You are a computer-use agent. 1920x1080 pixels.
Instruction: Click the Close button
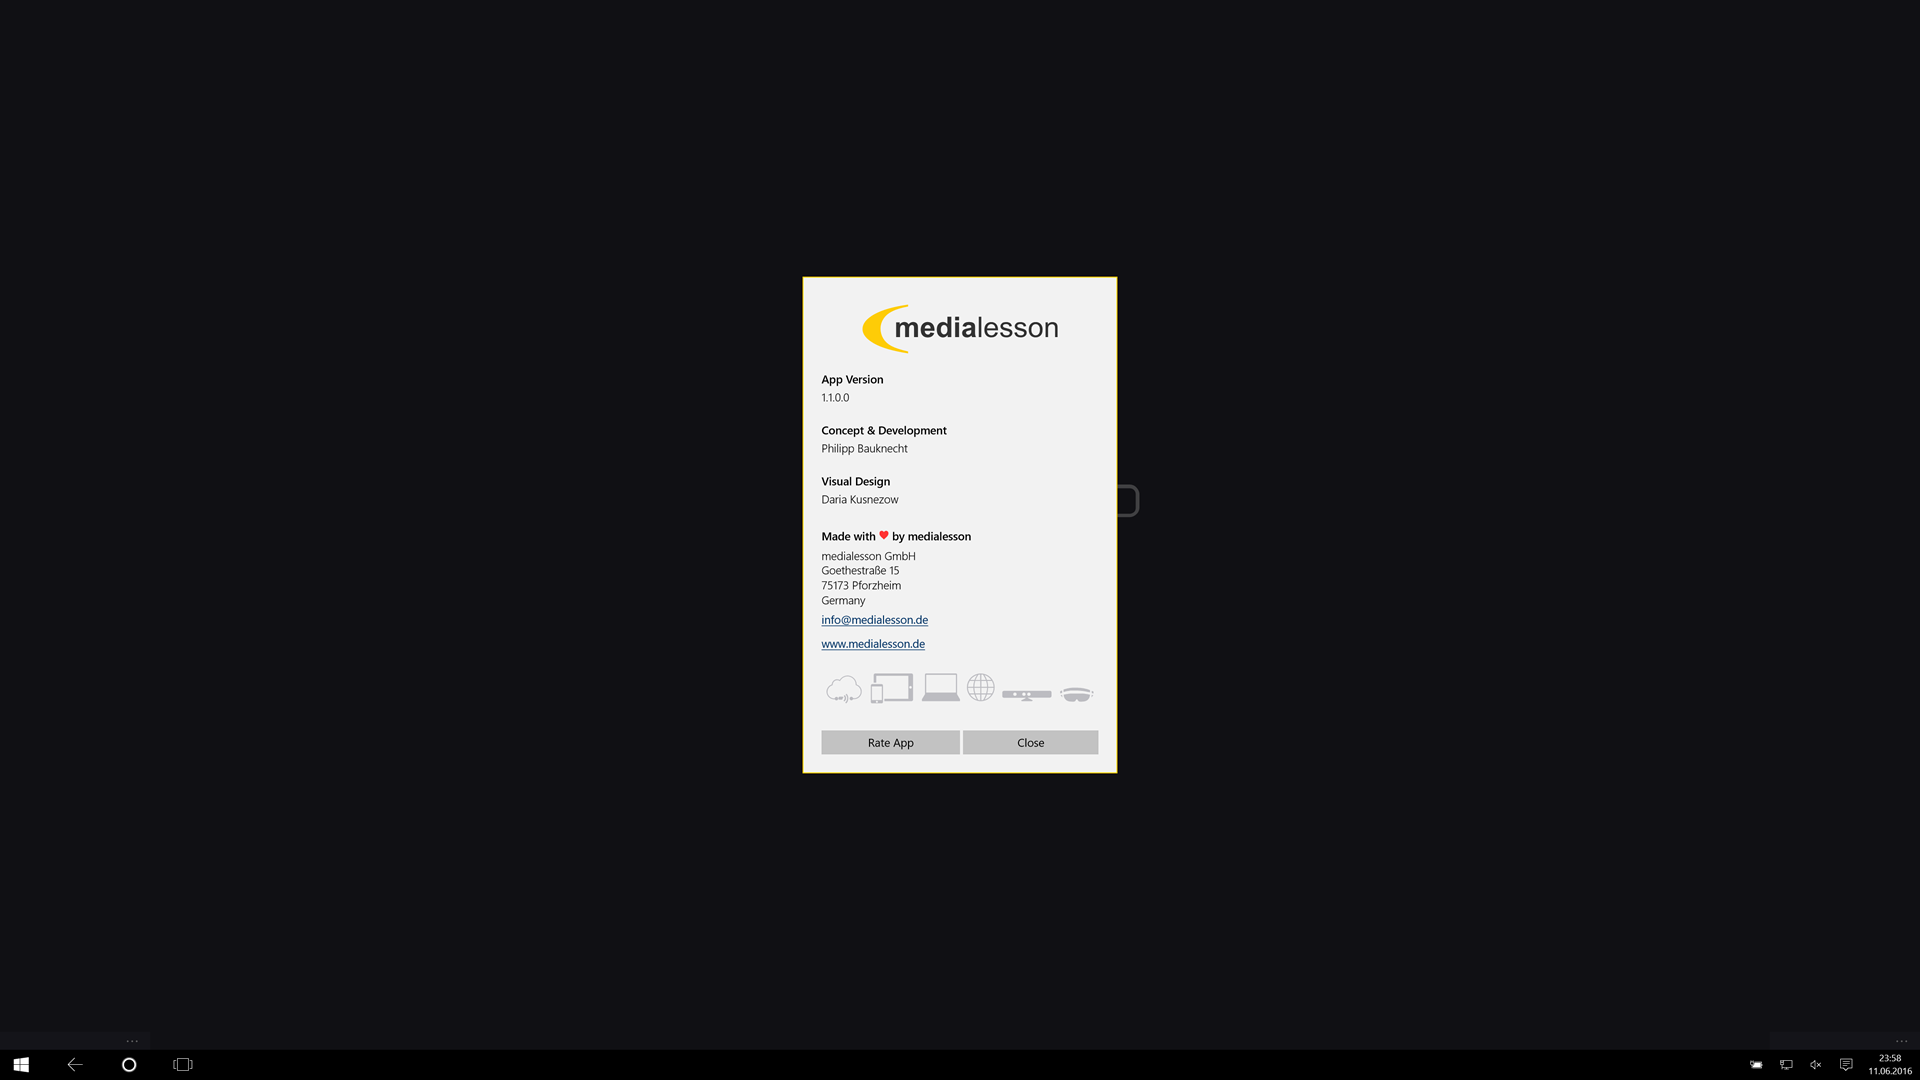coord(1030,741)
